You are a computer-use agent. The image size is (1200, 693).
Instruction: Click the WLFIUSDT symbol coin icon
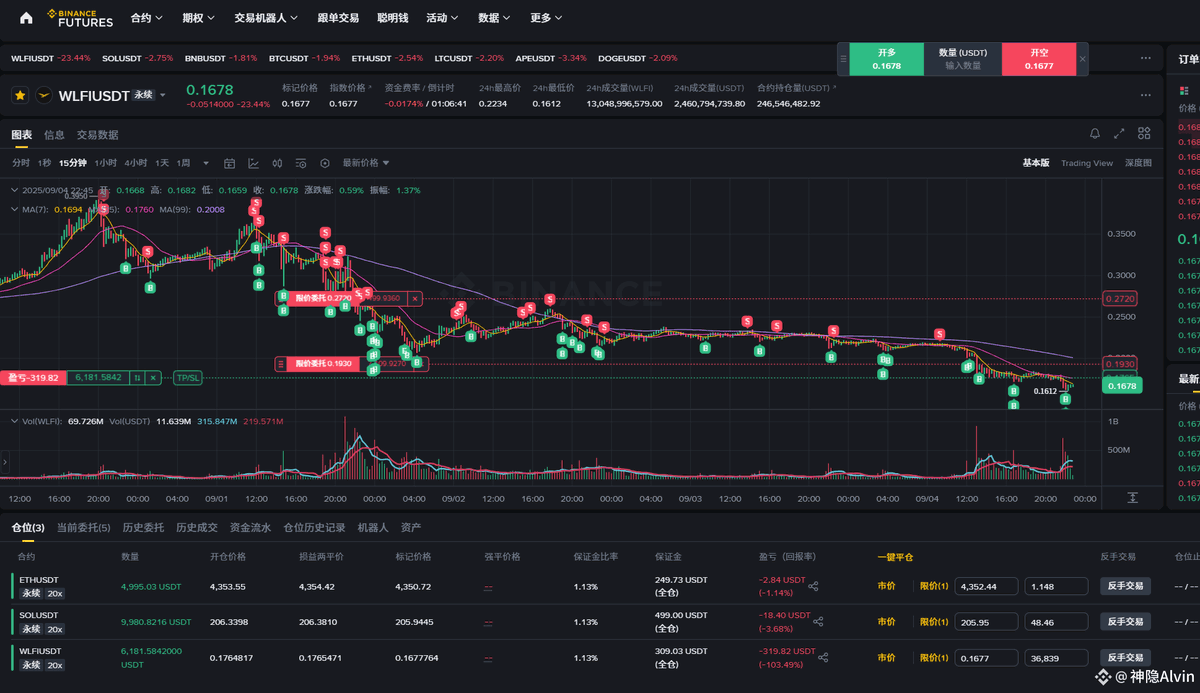point(43,95)
